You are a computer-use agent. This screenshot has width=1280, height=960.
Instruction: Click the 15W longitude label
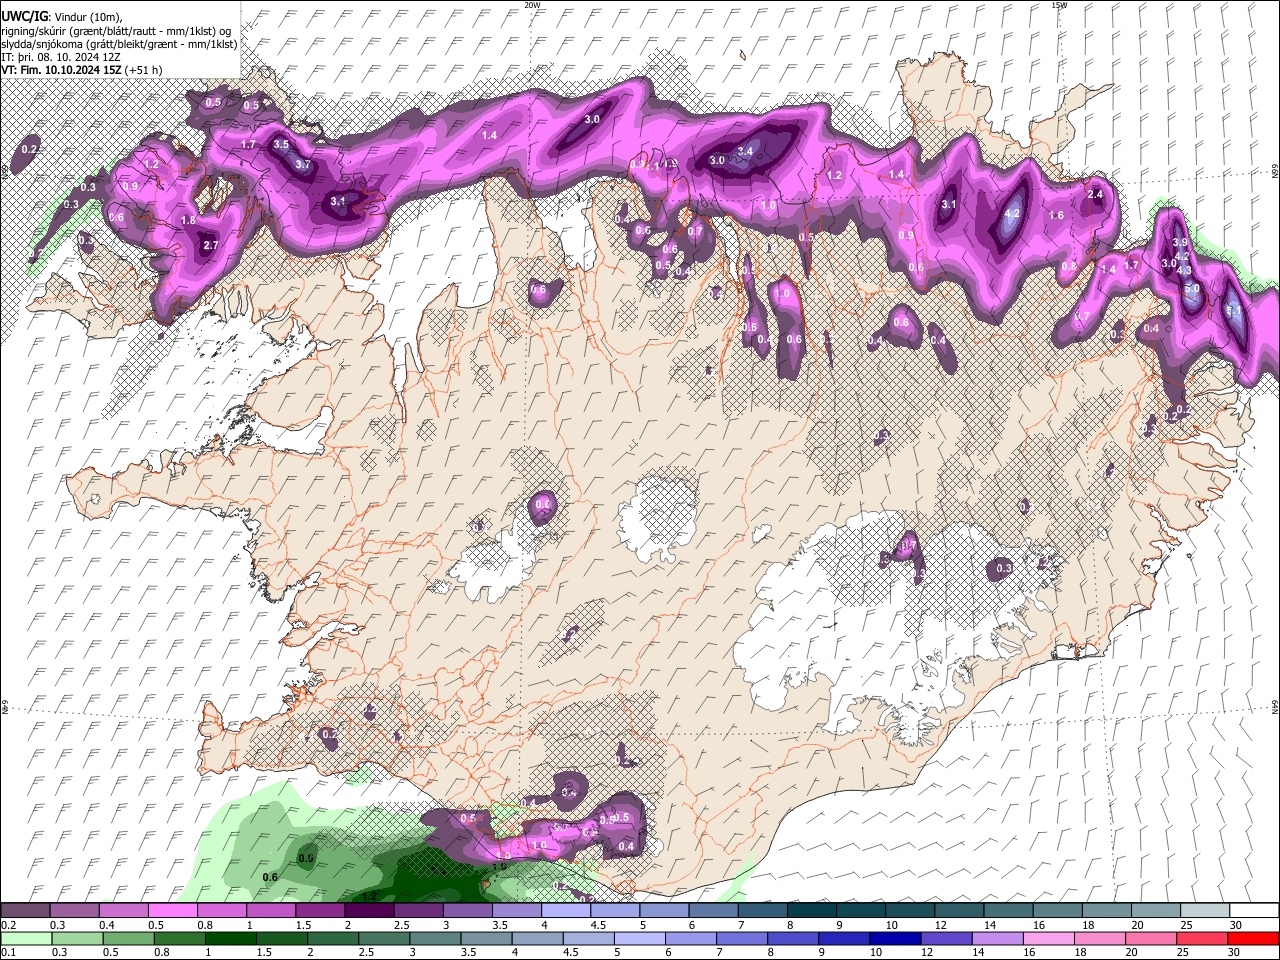click(x=1059, y=5)
